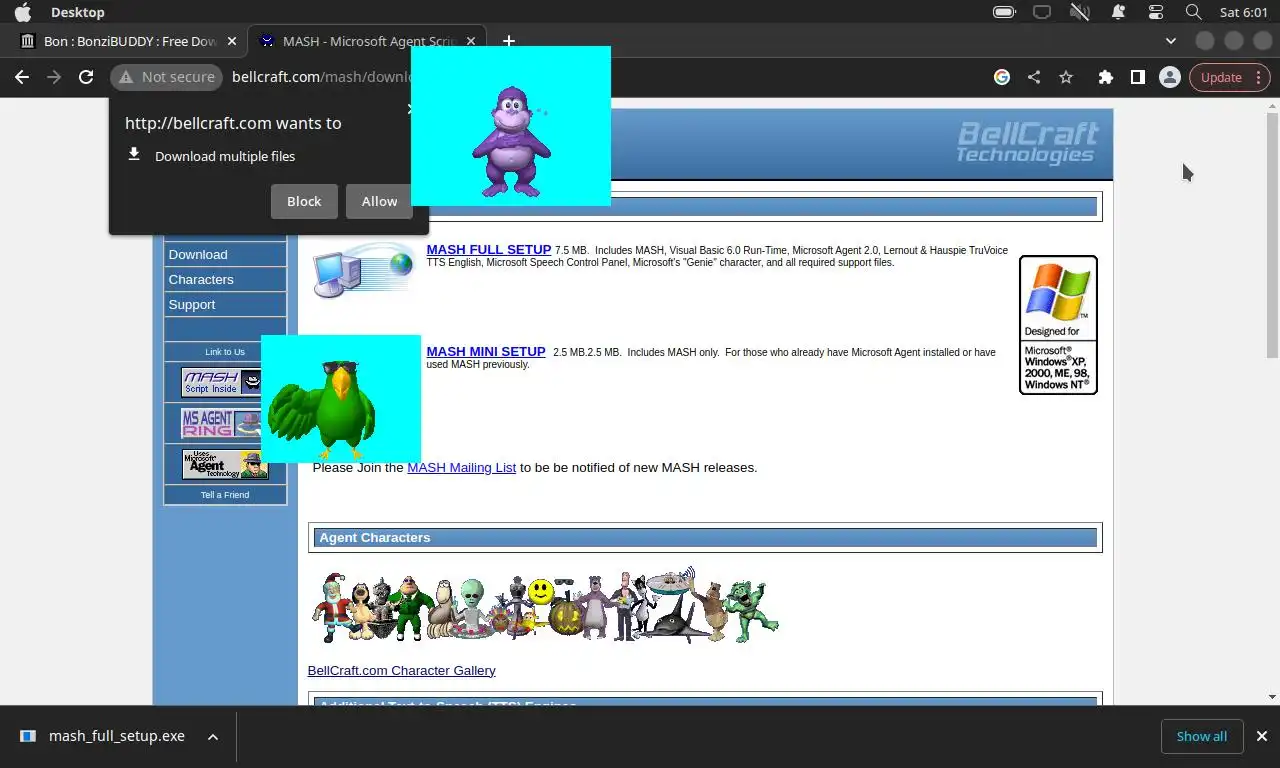
Task: Click the BellCraft Technologies logo
Action: [1027, 142]
